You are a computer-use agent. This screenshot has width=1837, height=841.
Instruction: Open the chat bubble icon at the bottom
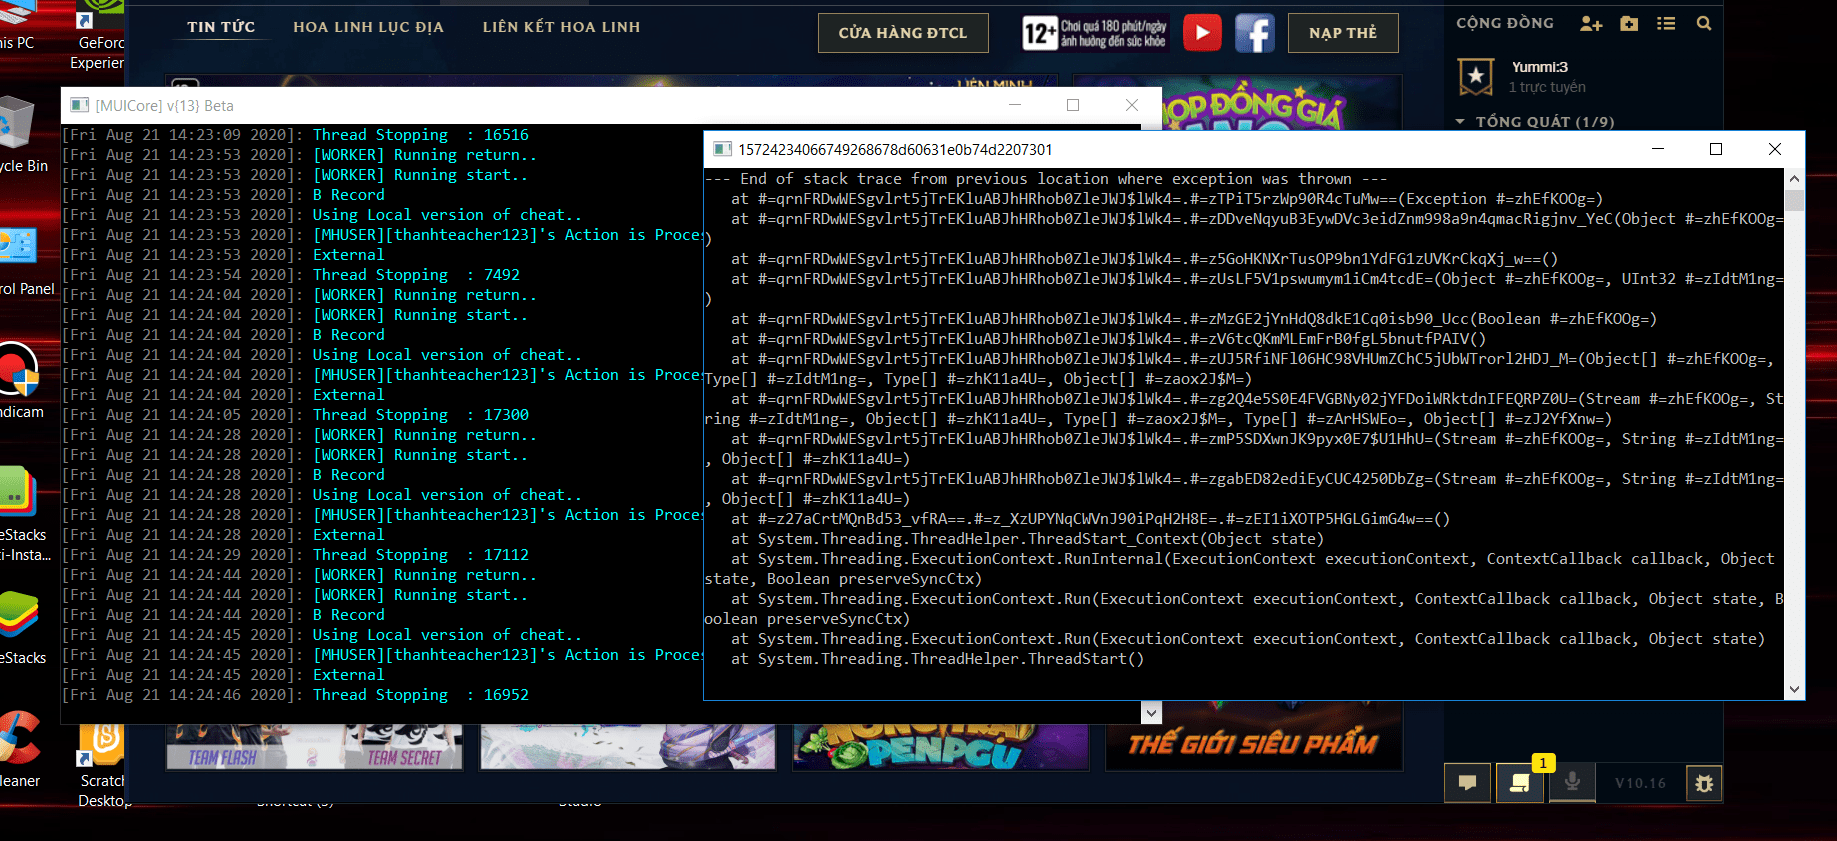[1467, 783]
